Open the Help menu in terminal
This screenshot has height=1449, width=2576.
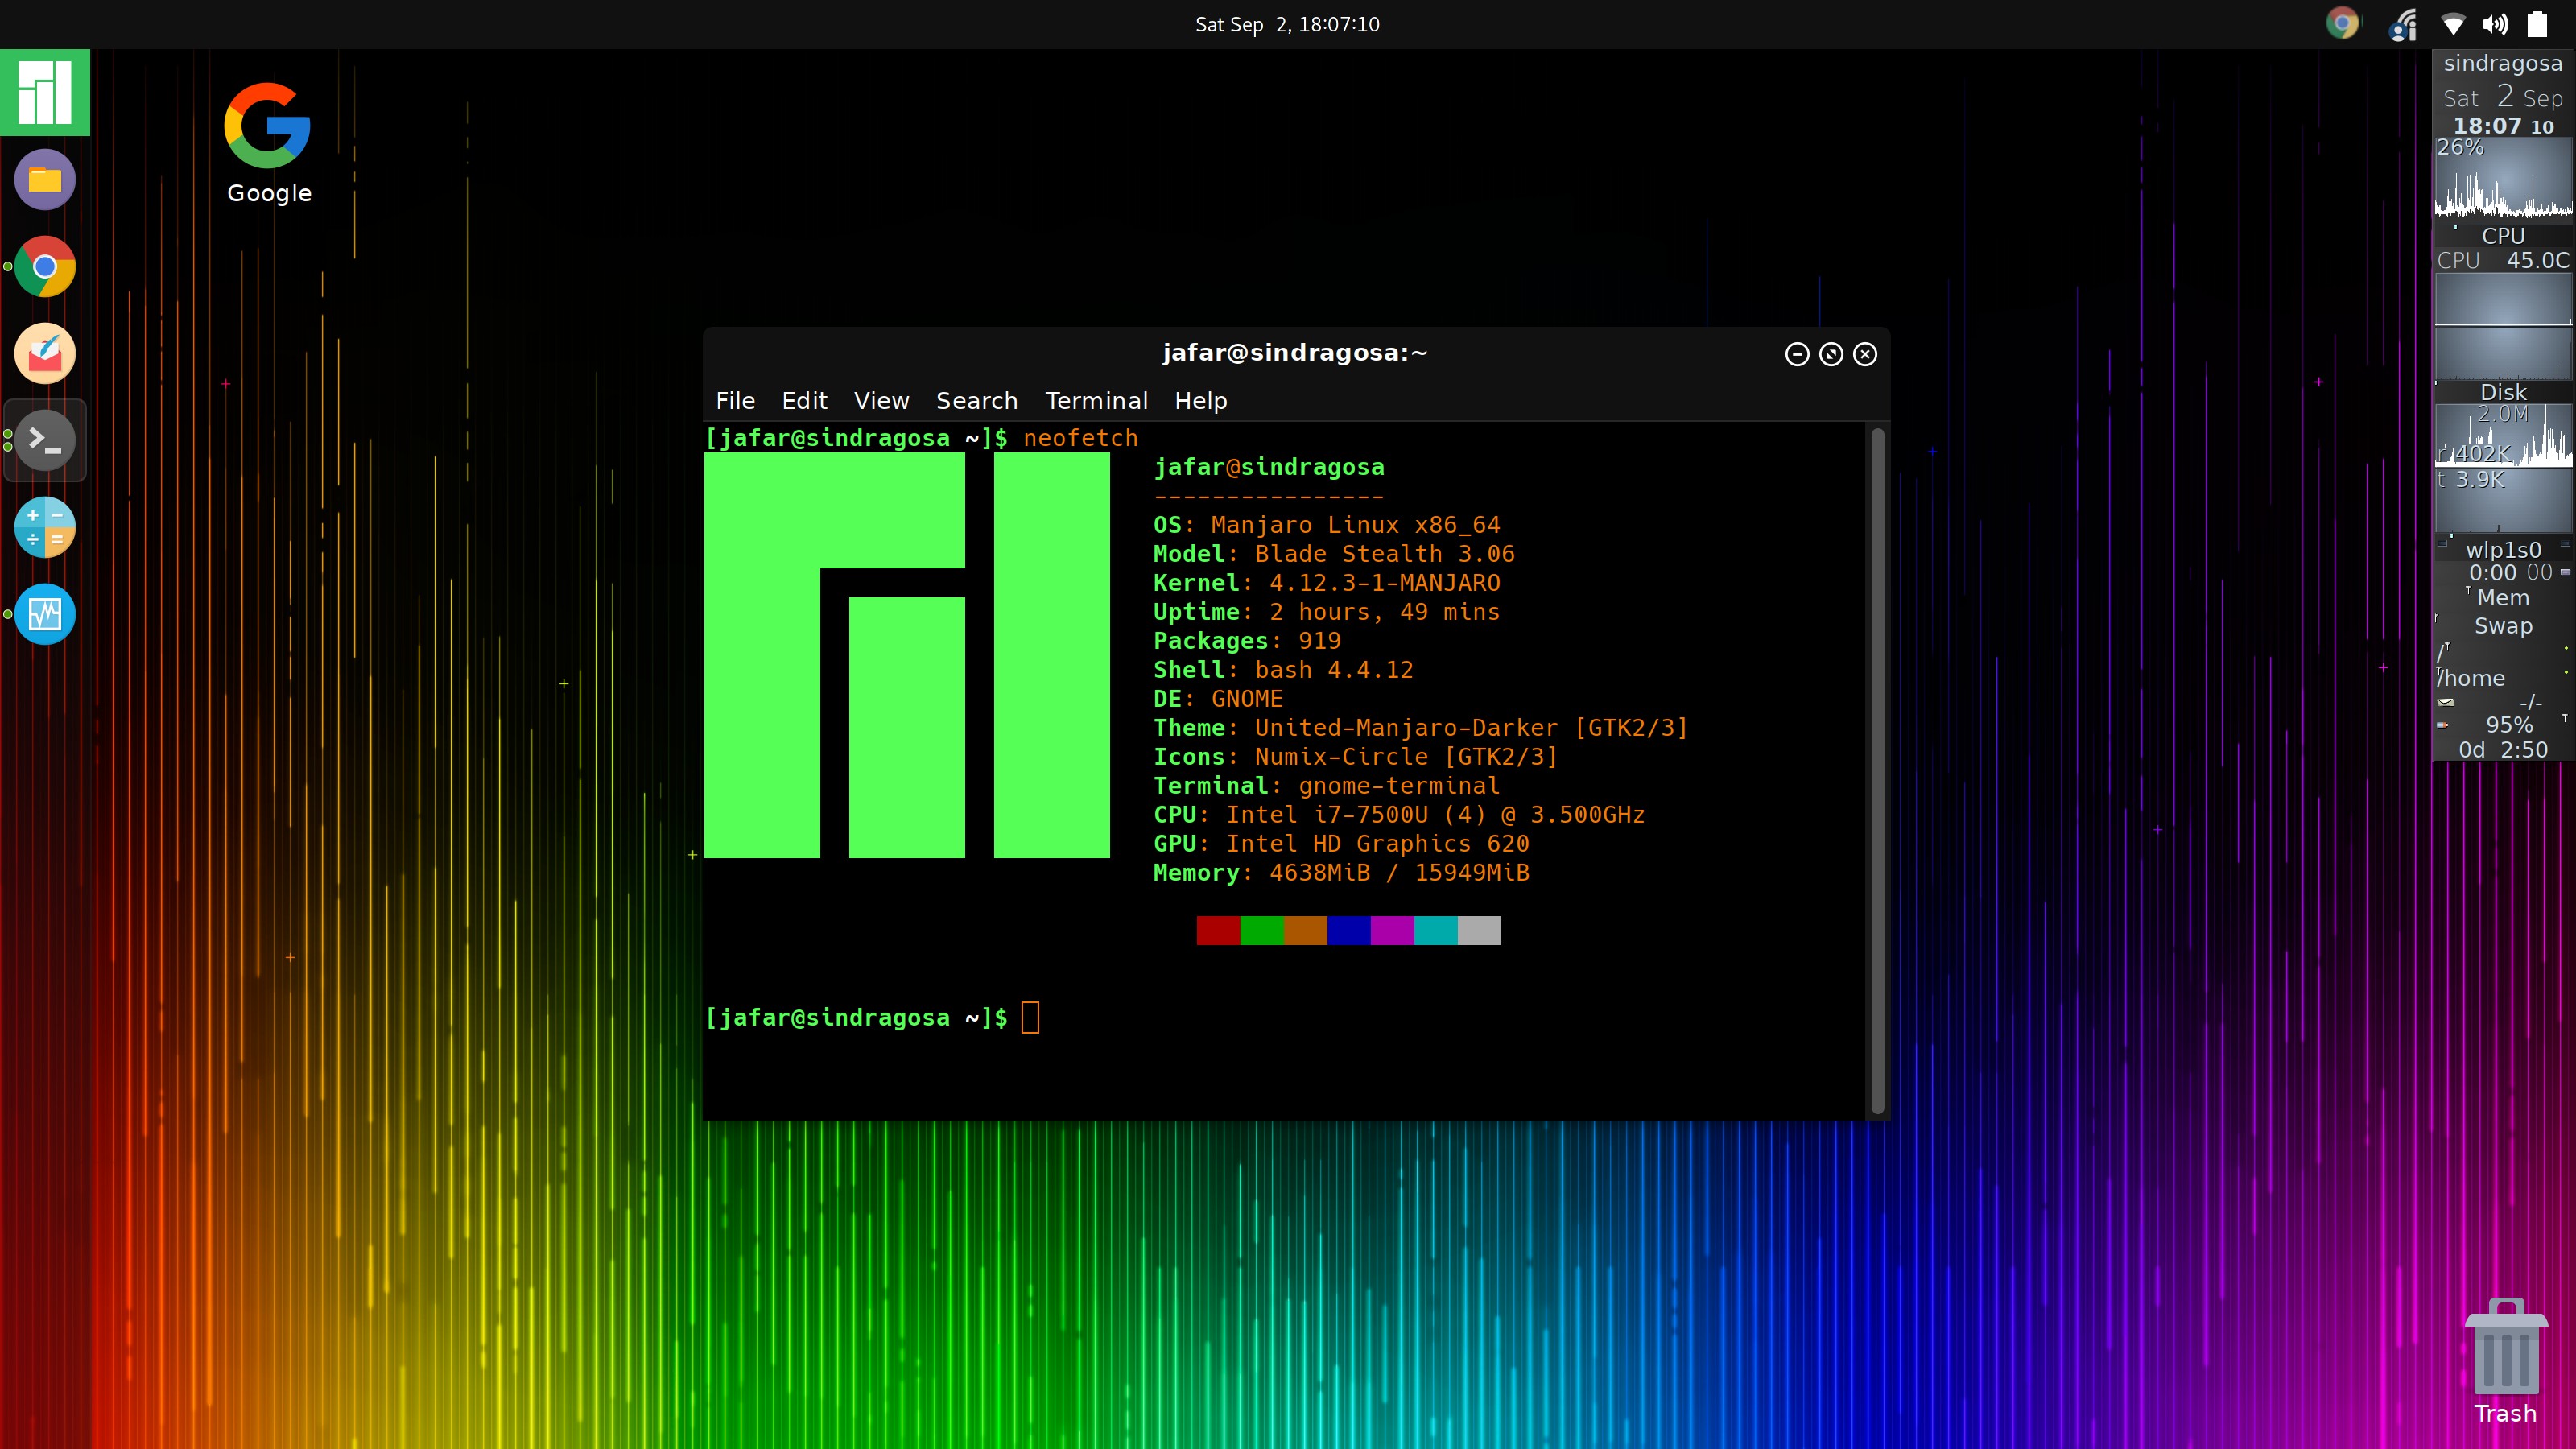click(1200, 401)
